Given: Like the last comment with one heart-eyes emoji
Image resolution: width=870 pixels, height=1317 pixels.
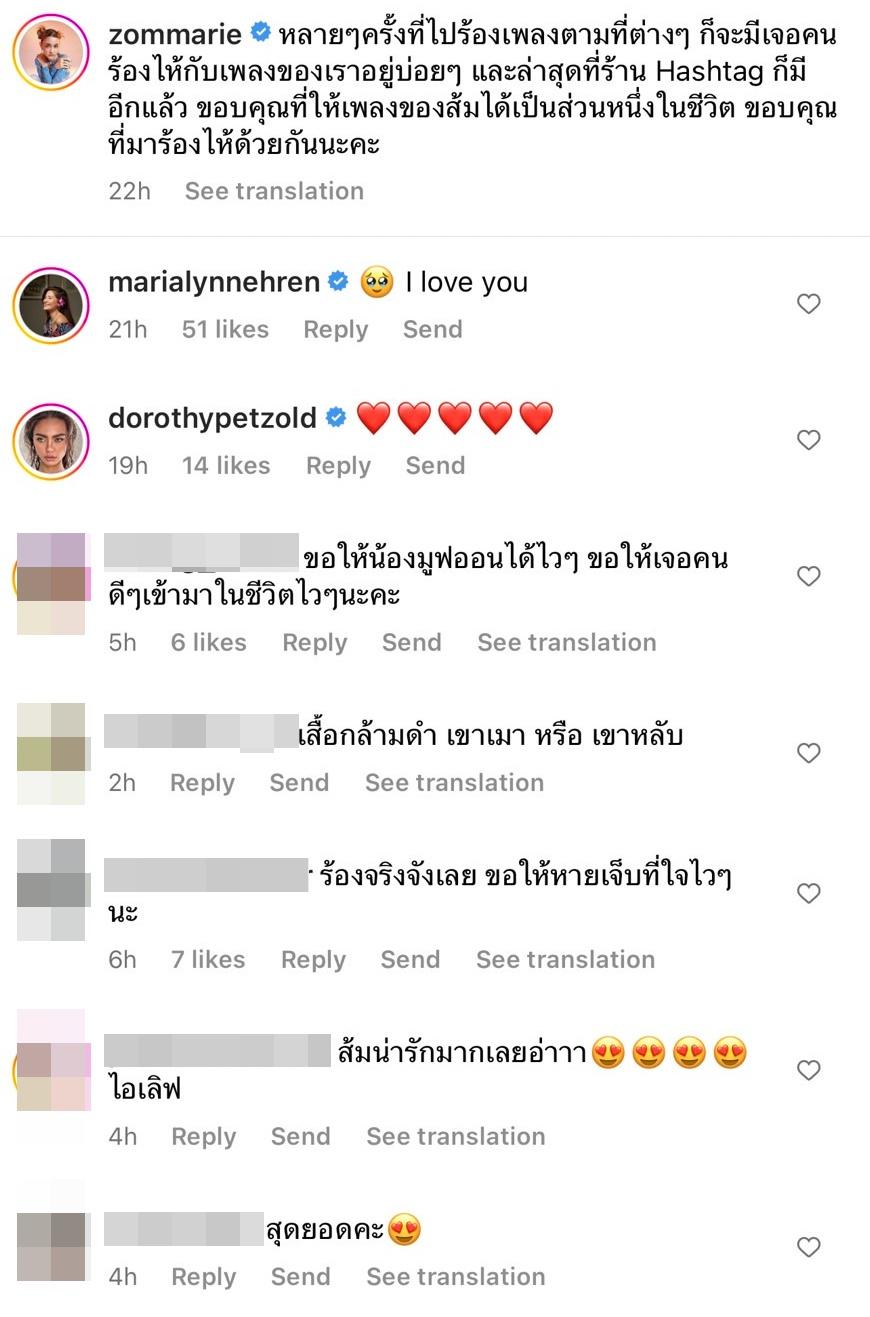Looking at the screenshot, I should (x=808, y=1247).
